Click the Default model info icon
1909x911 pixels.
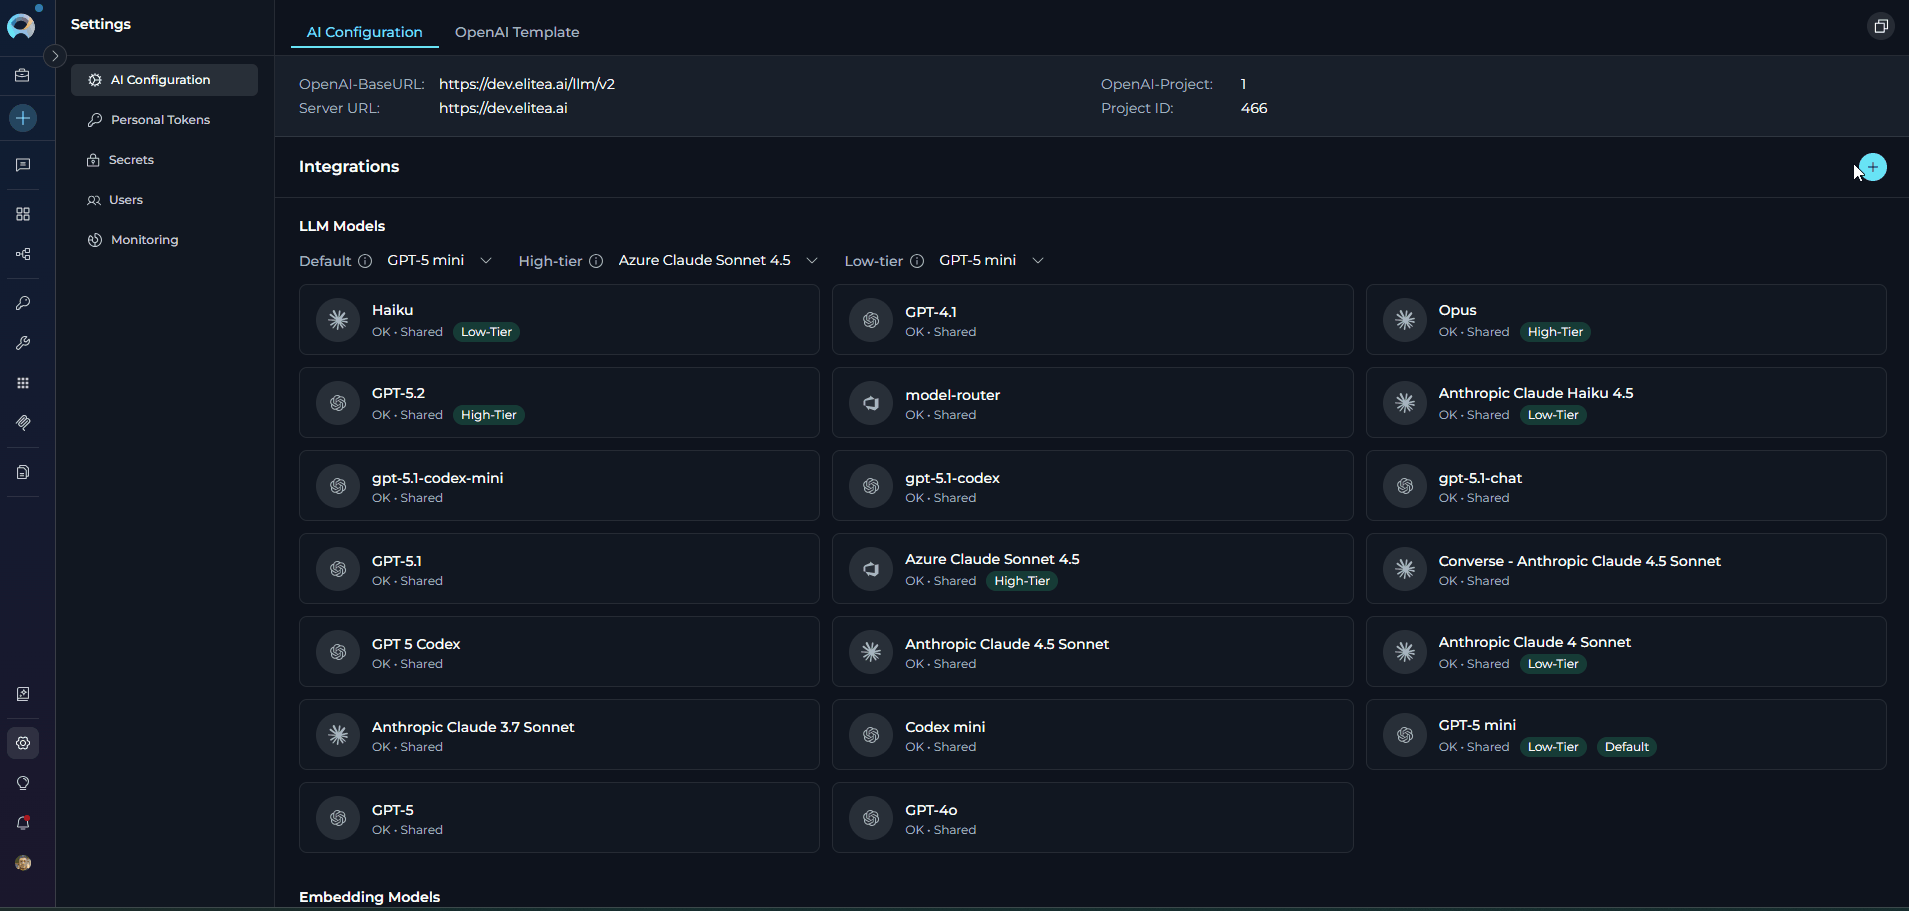click(365, 261)
